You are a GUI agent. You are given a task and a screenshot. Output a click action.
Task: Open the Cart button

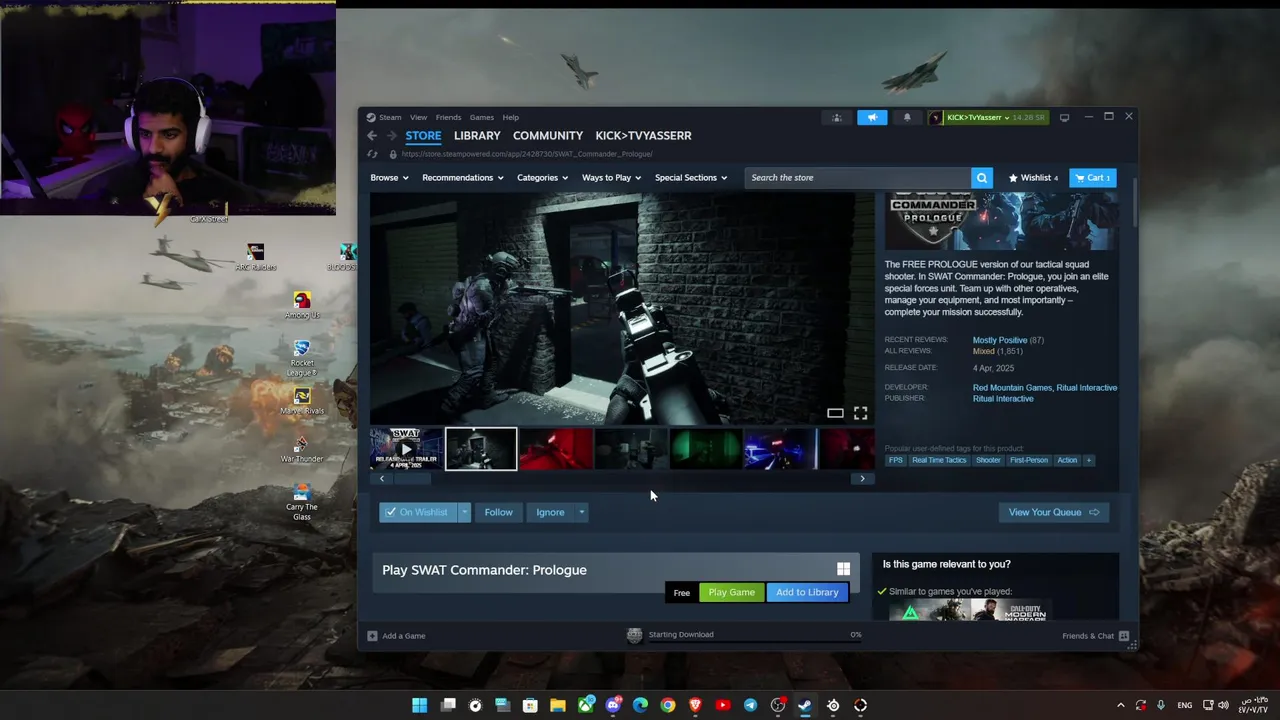[x=1092, y=178]
